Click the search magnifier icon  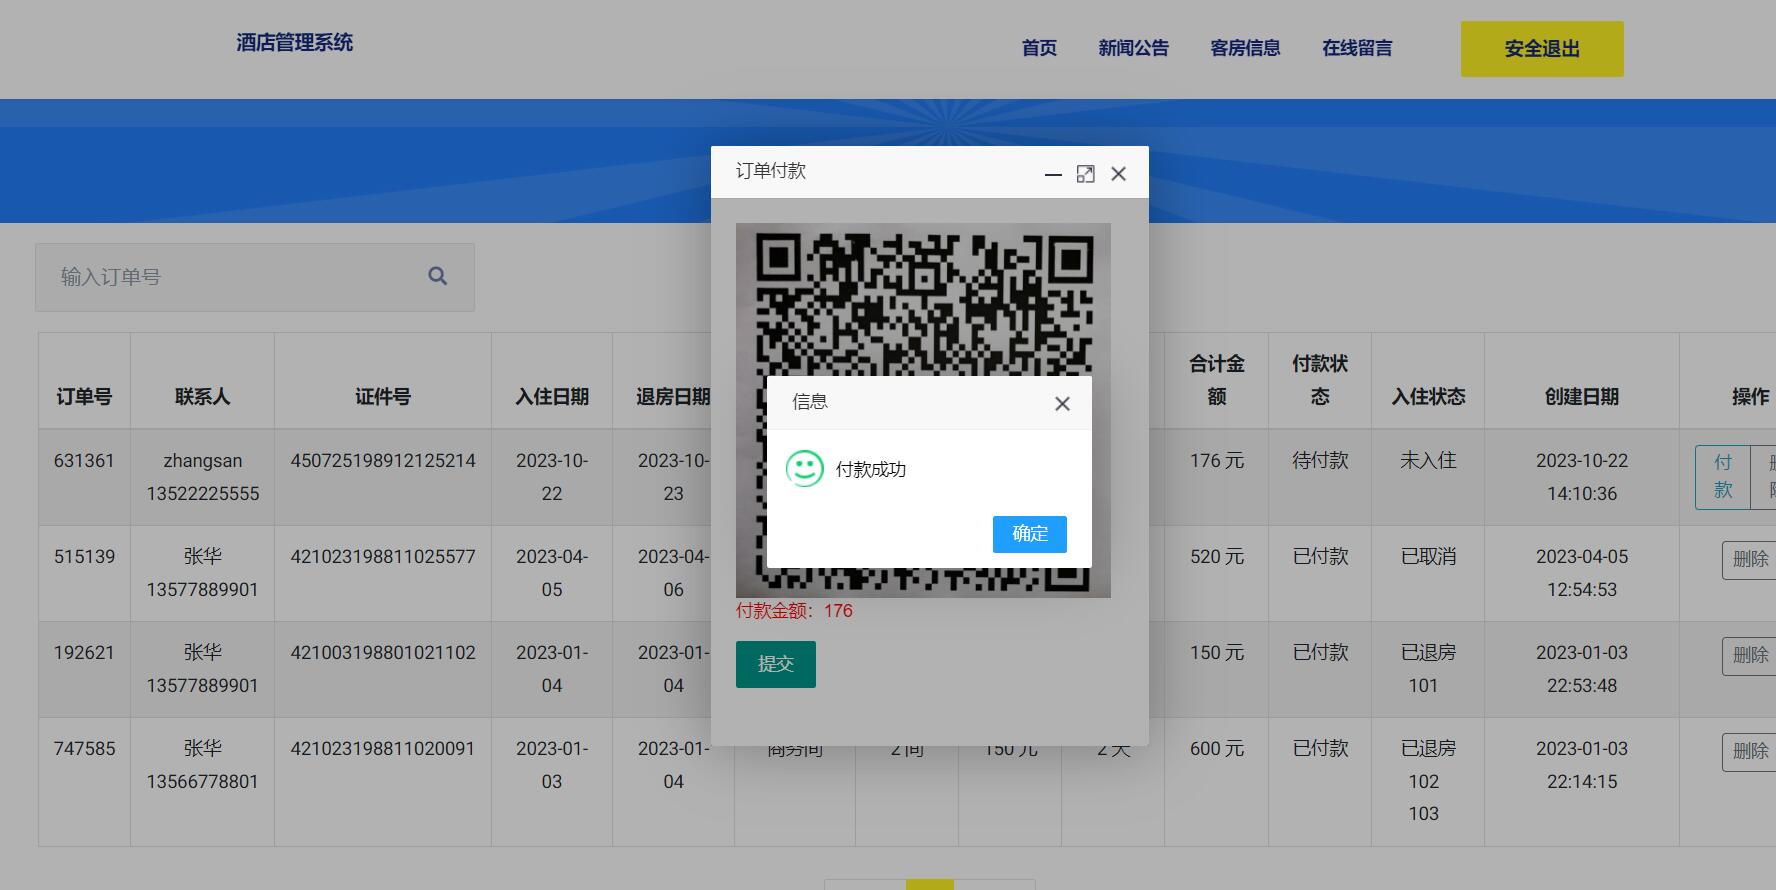point(437,276)
